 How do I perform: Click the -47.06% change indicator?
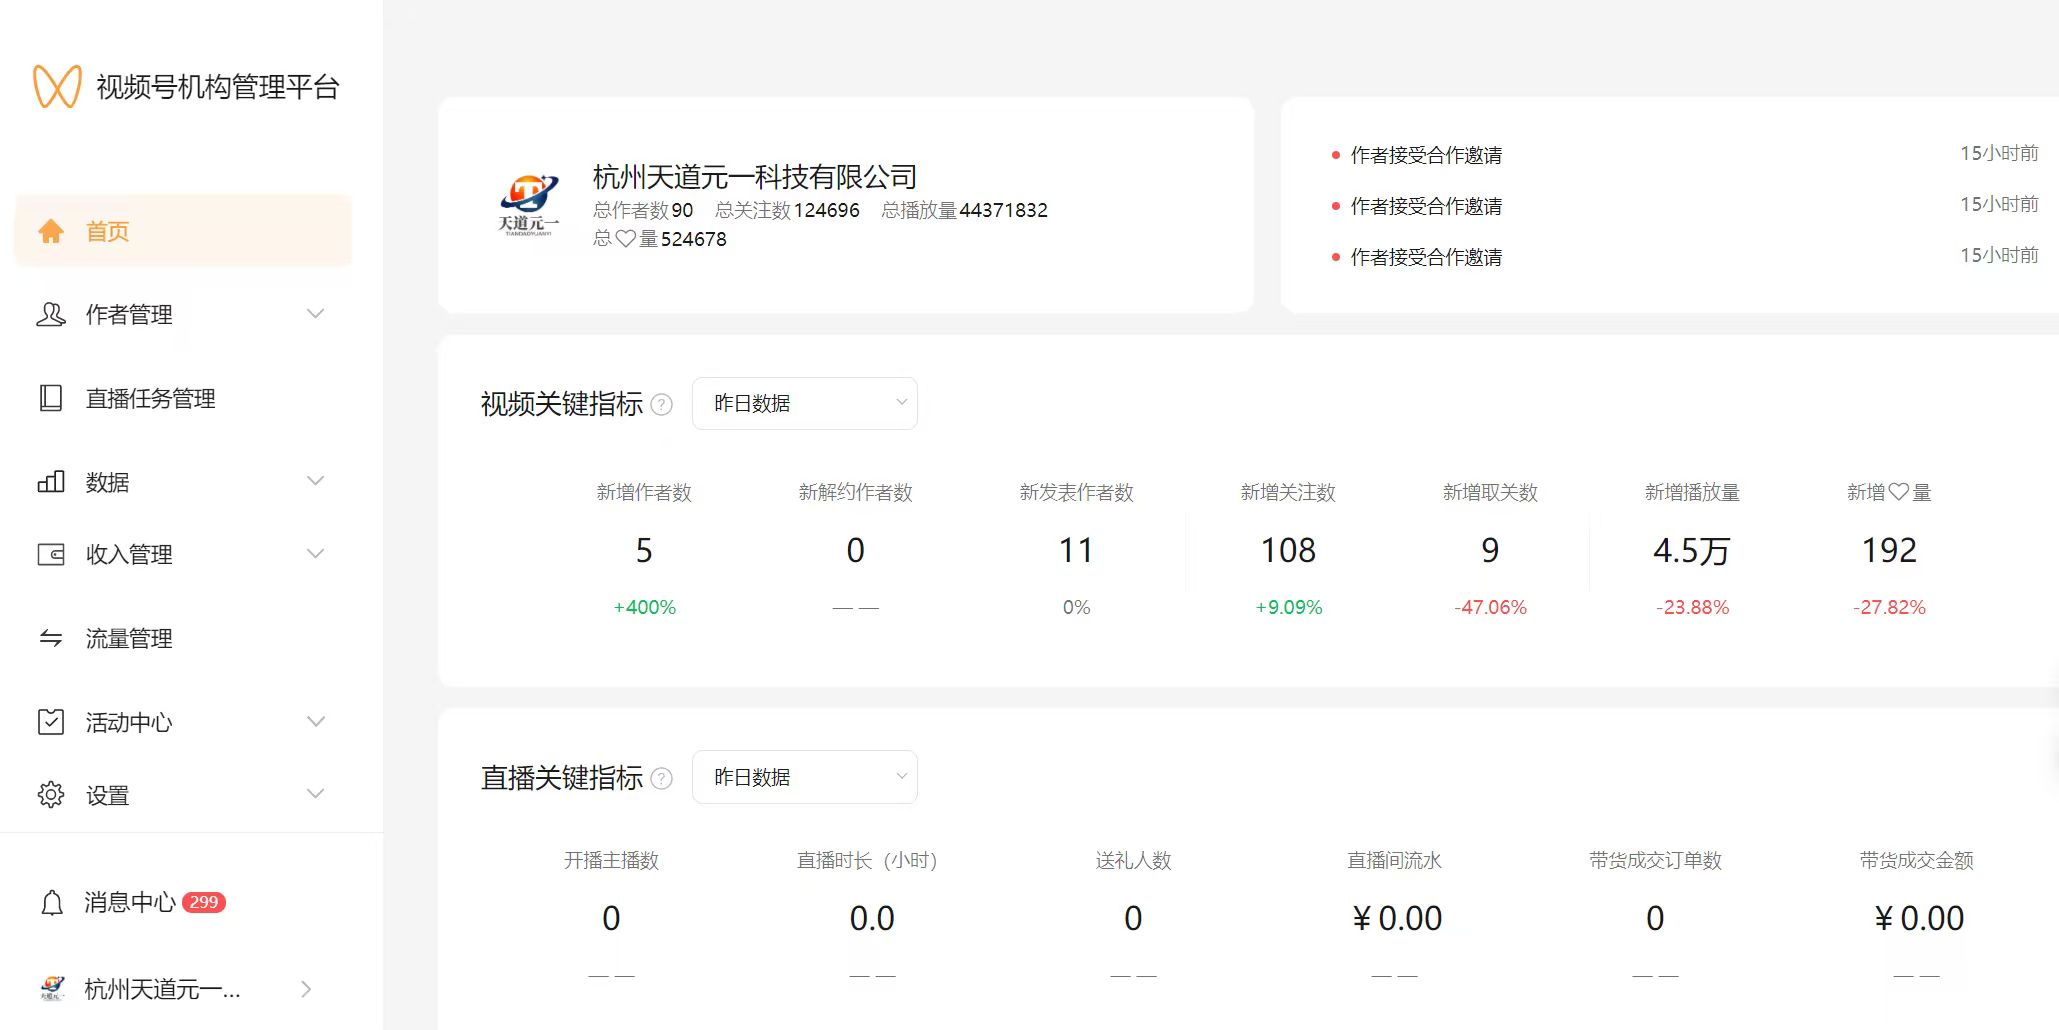click(1490, 607)
